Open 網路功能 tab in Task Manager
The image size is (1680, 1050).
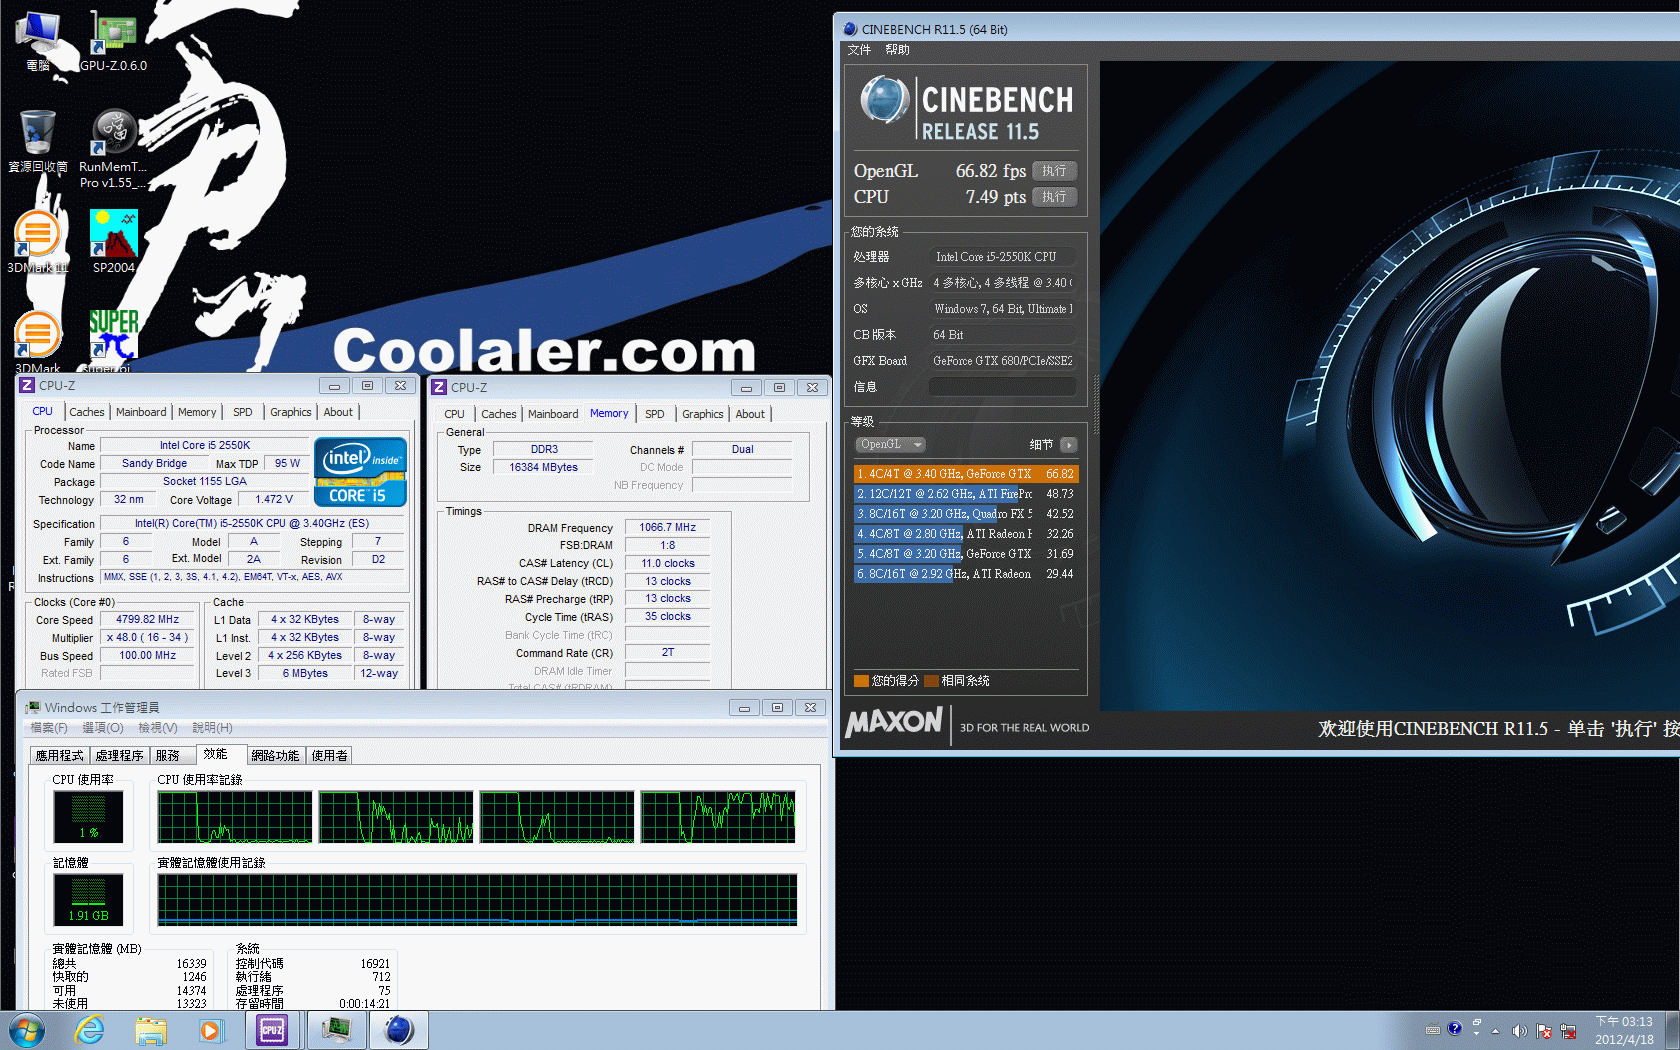pyautogui.click(x=275, y=756)
